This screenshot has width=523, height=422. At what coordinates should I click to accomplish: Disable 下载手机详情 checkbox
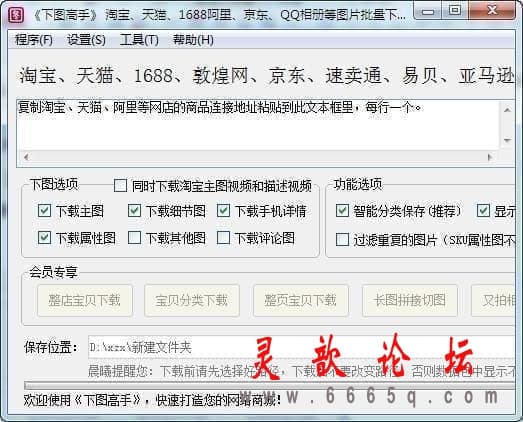tap(223, 211)
